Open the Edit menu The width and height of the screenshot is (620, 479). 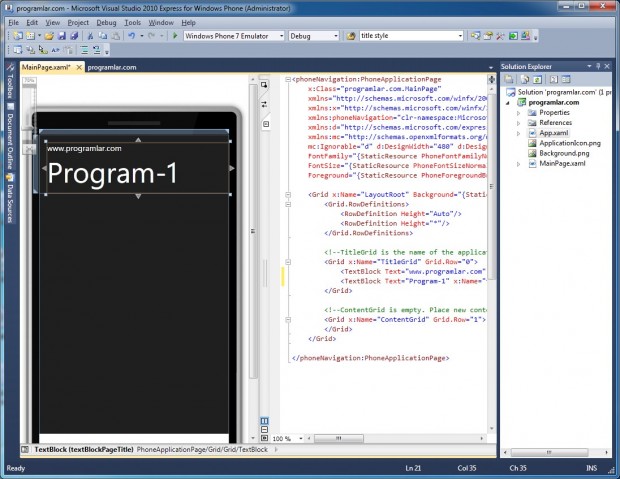pos(32,23)
